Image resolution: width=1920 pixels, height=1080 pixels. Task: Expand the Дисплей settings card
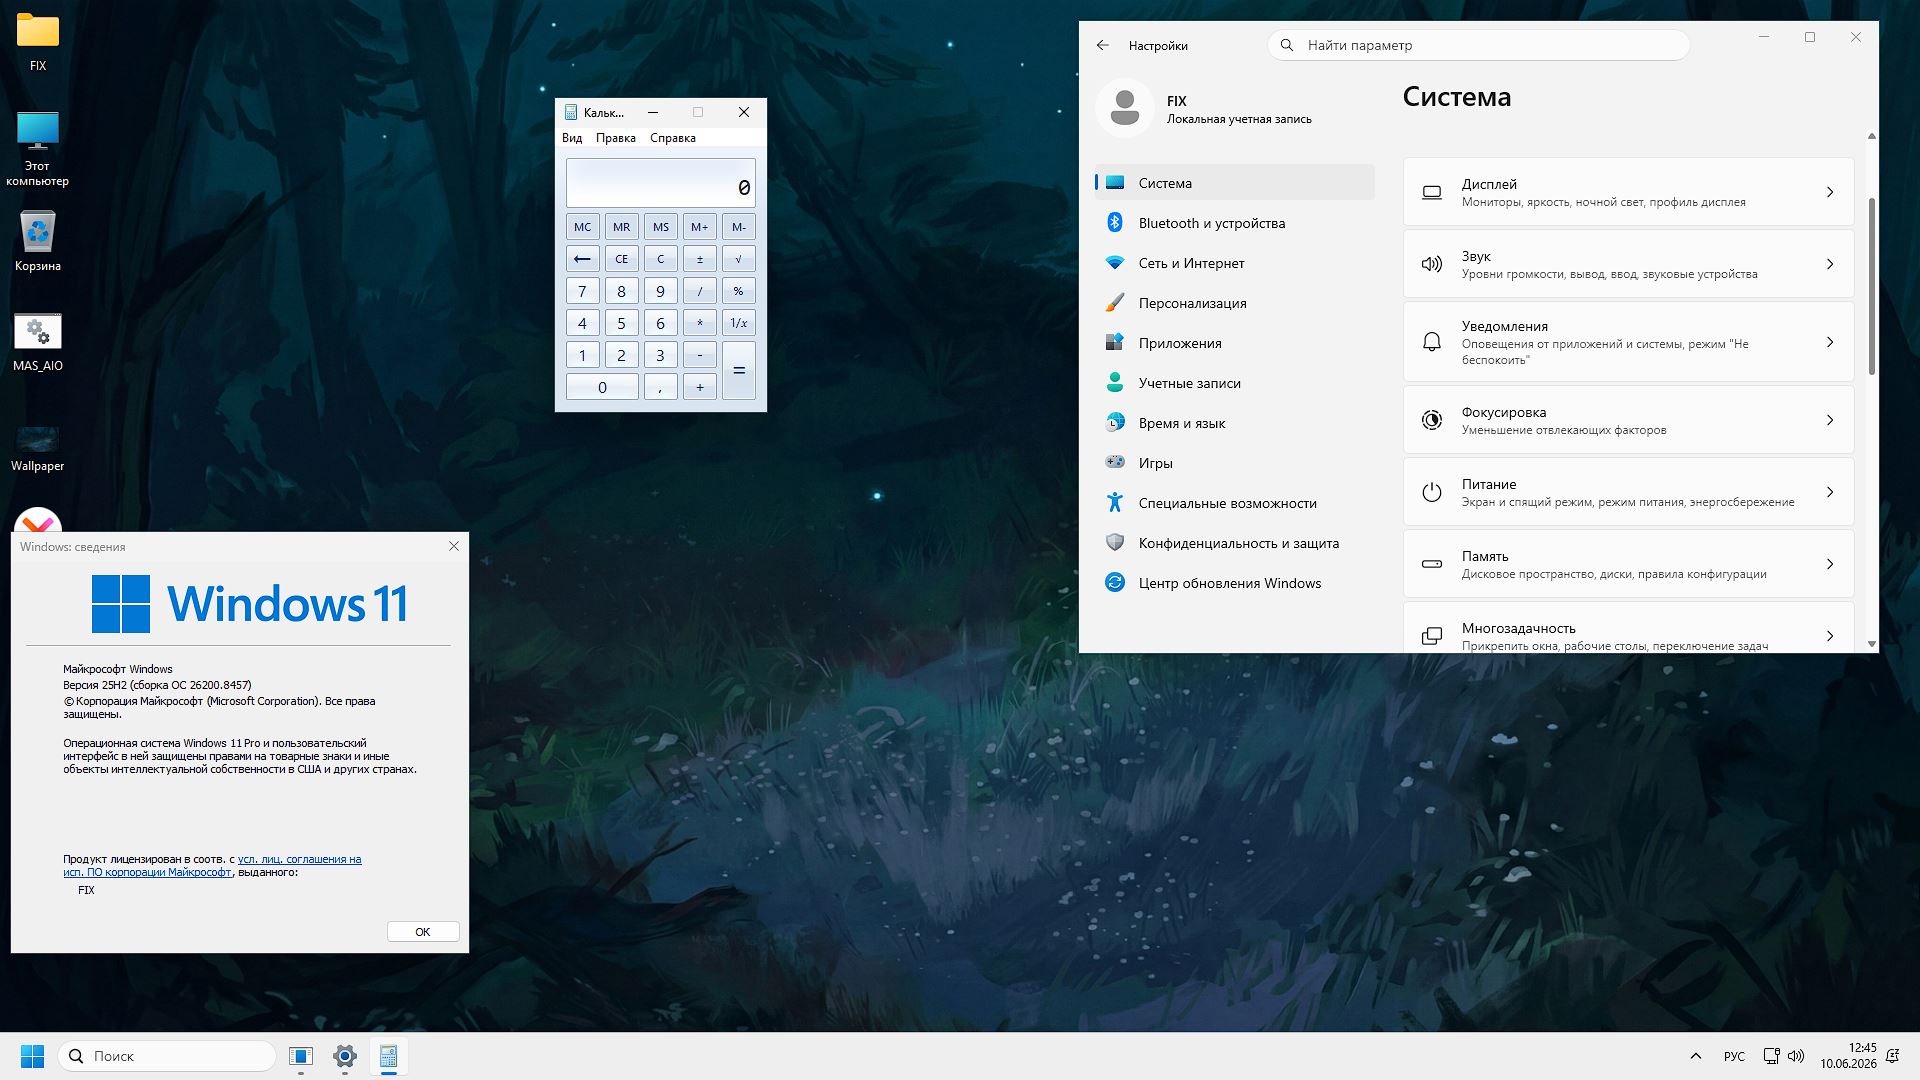[1628, 192]
